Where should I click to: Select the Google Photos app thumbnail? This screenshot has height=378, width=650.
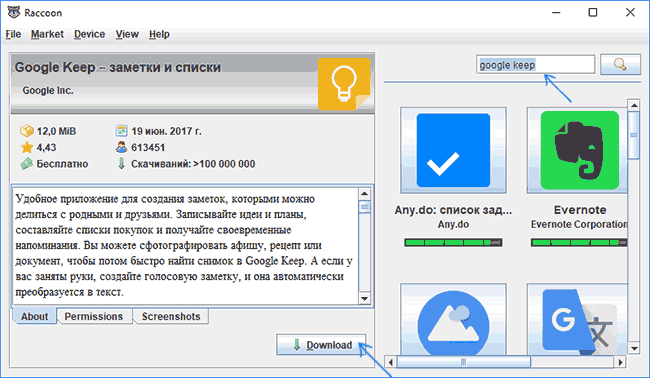click(x=453, y=319)
